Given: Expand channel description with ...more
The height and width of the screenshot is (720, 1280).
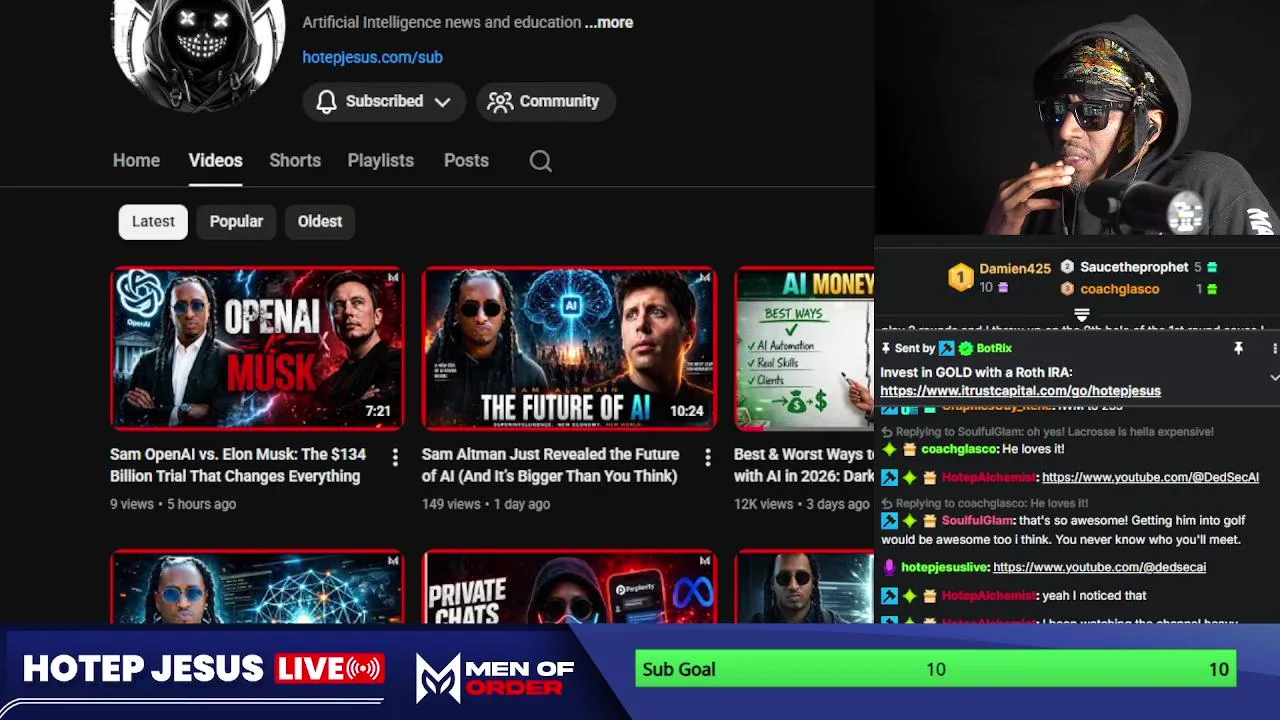Looking at the screenshot, I should point(608,22).
